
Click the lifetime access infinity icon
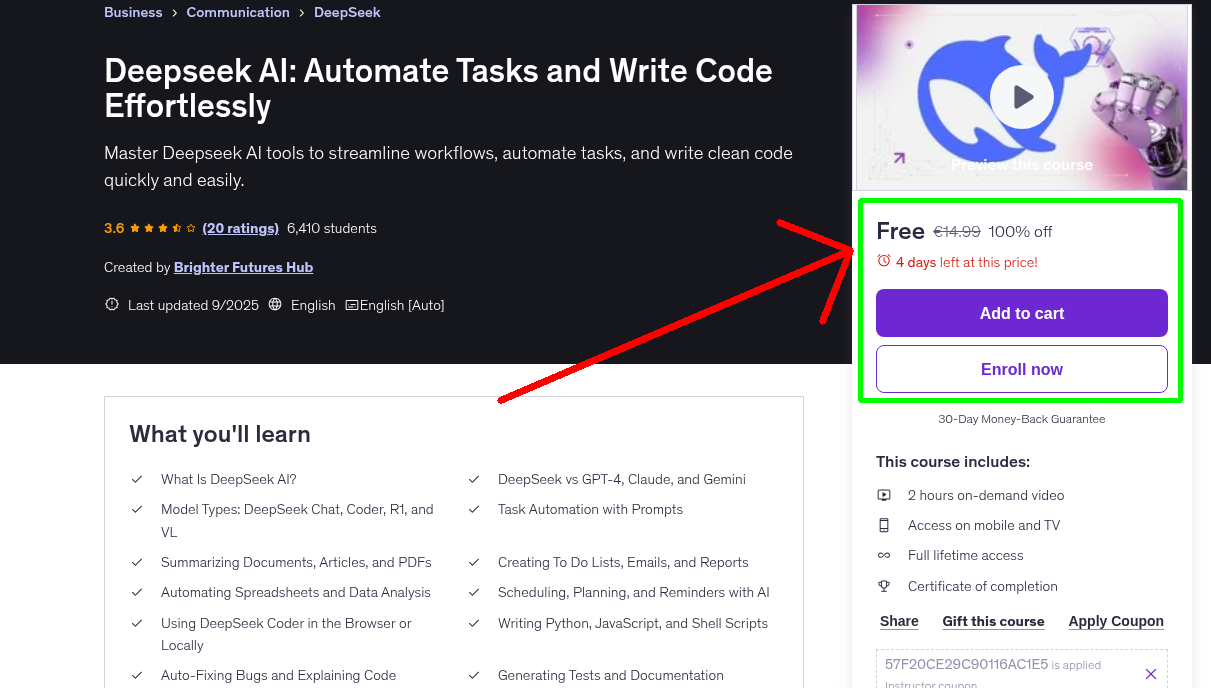[x=884, y=555]
